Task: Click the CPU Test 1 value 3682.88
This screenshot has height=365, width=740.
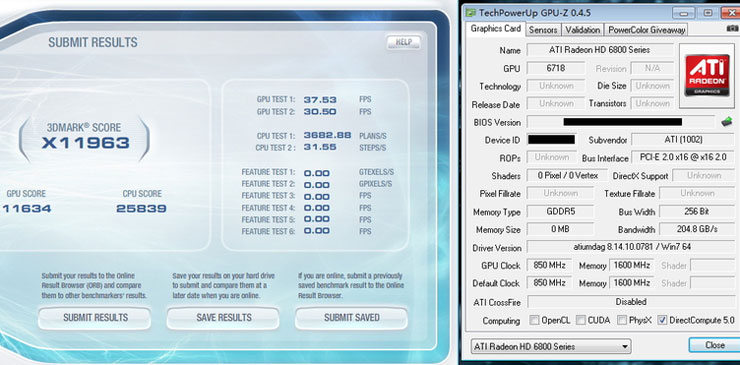Action: pos(328,135)
